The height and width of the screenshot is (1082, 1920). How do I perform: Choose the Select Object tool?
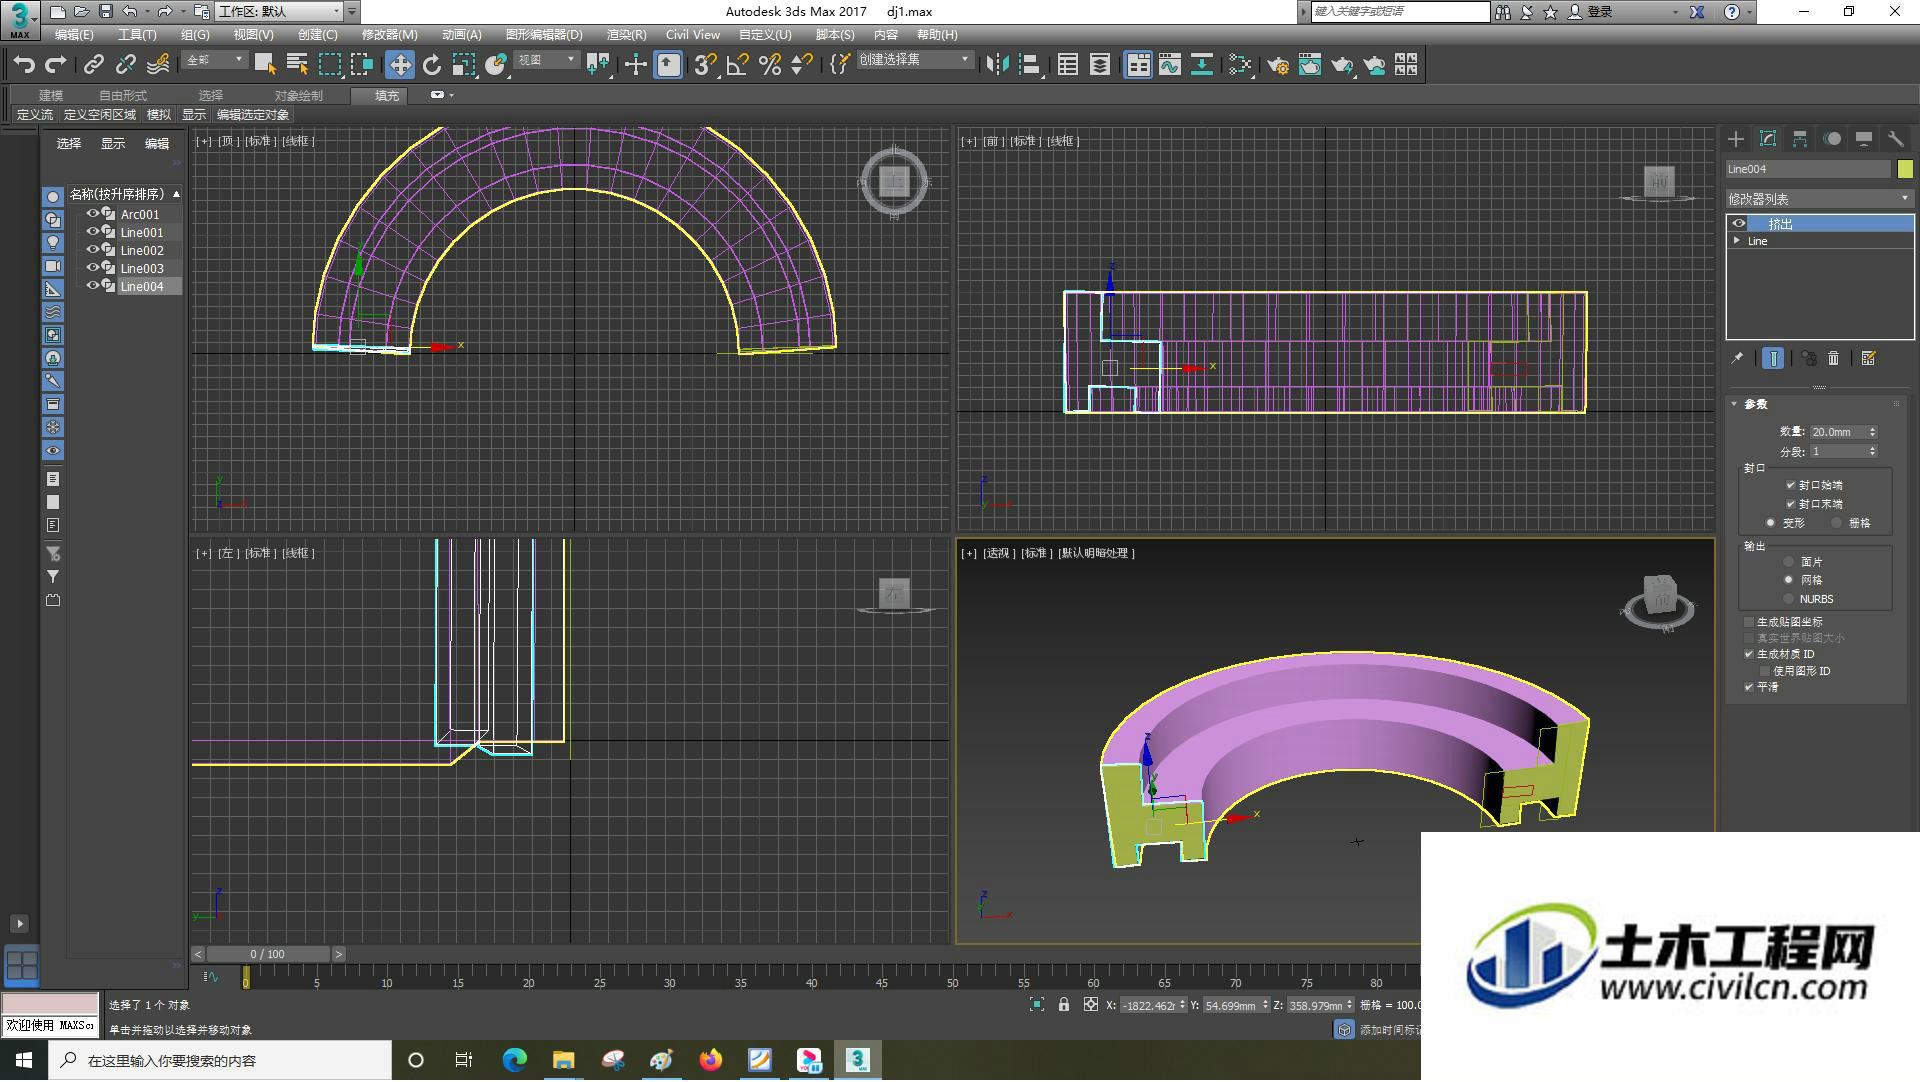click(x=265, y=65)
